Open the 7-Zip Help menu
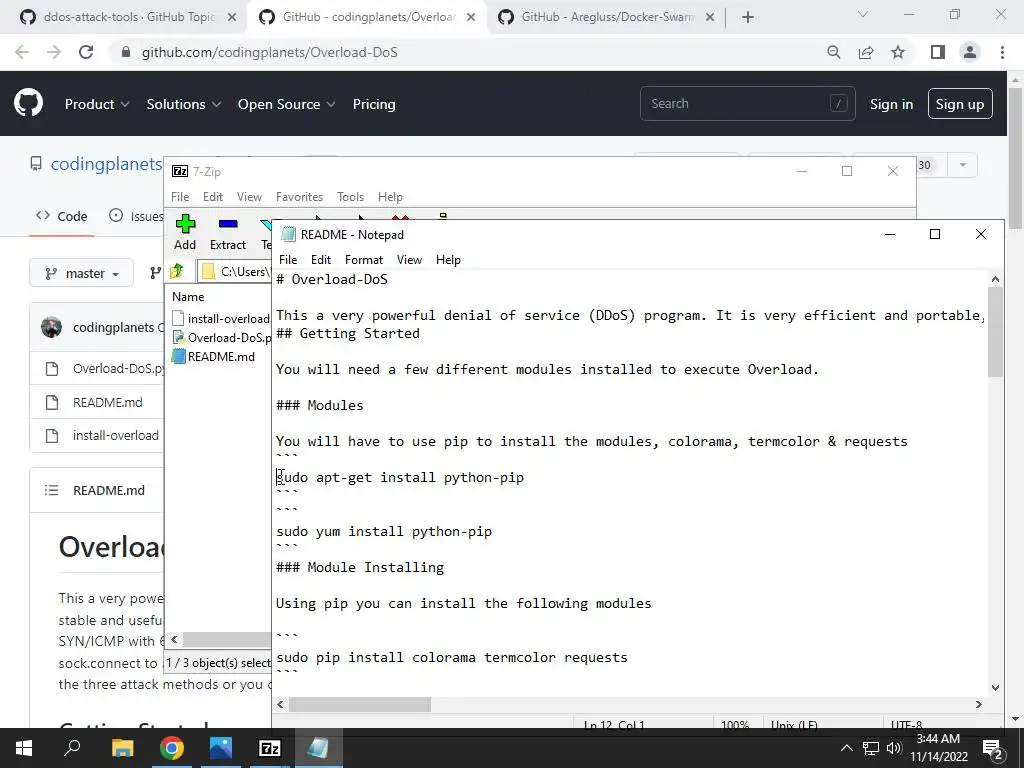The height and width of the screenshot is (768, 1024). click(x=390, y=197)
